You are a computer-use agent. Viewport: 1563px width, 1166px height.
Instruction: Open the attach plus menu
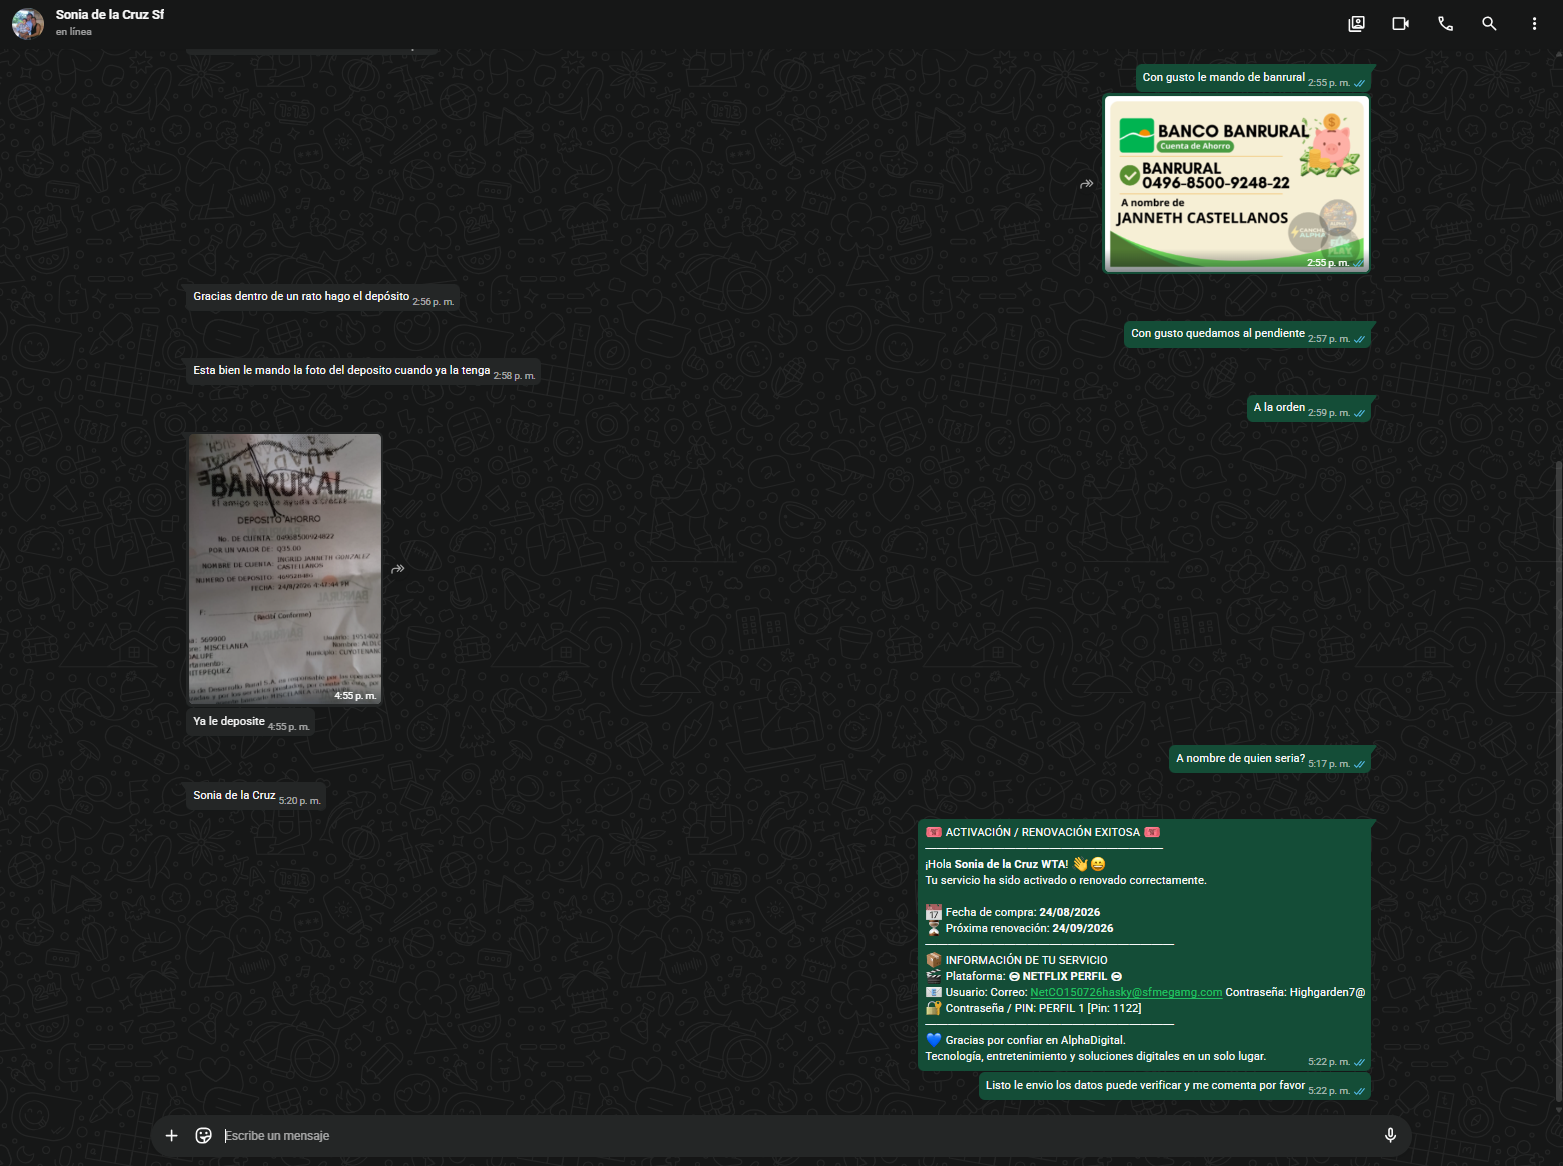pos(171,1136)
